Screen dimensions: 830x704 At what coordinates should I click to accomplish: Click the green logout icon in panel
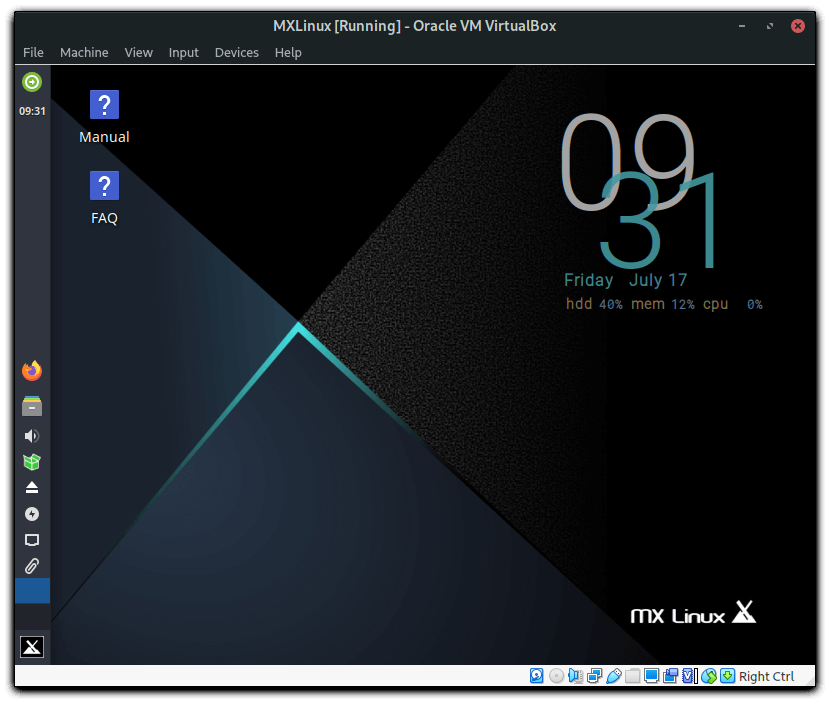click(32, 82)
